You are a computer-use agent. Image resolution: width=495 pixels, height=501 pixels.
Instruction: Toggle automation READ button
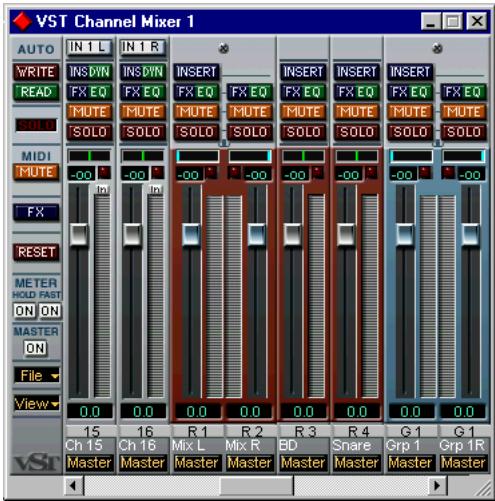point(36,92)
